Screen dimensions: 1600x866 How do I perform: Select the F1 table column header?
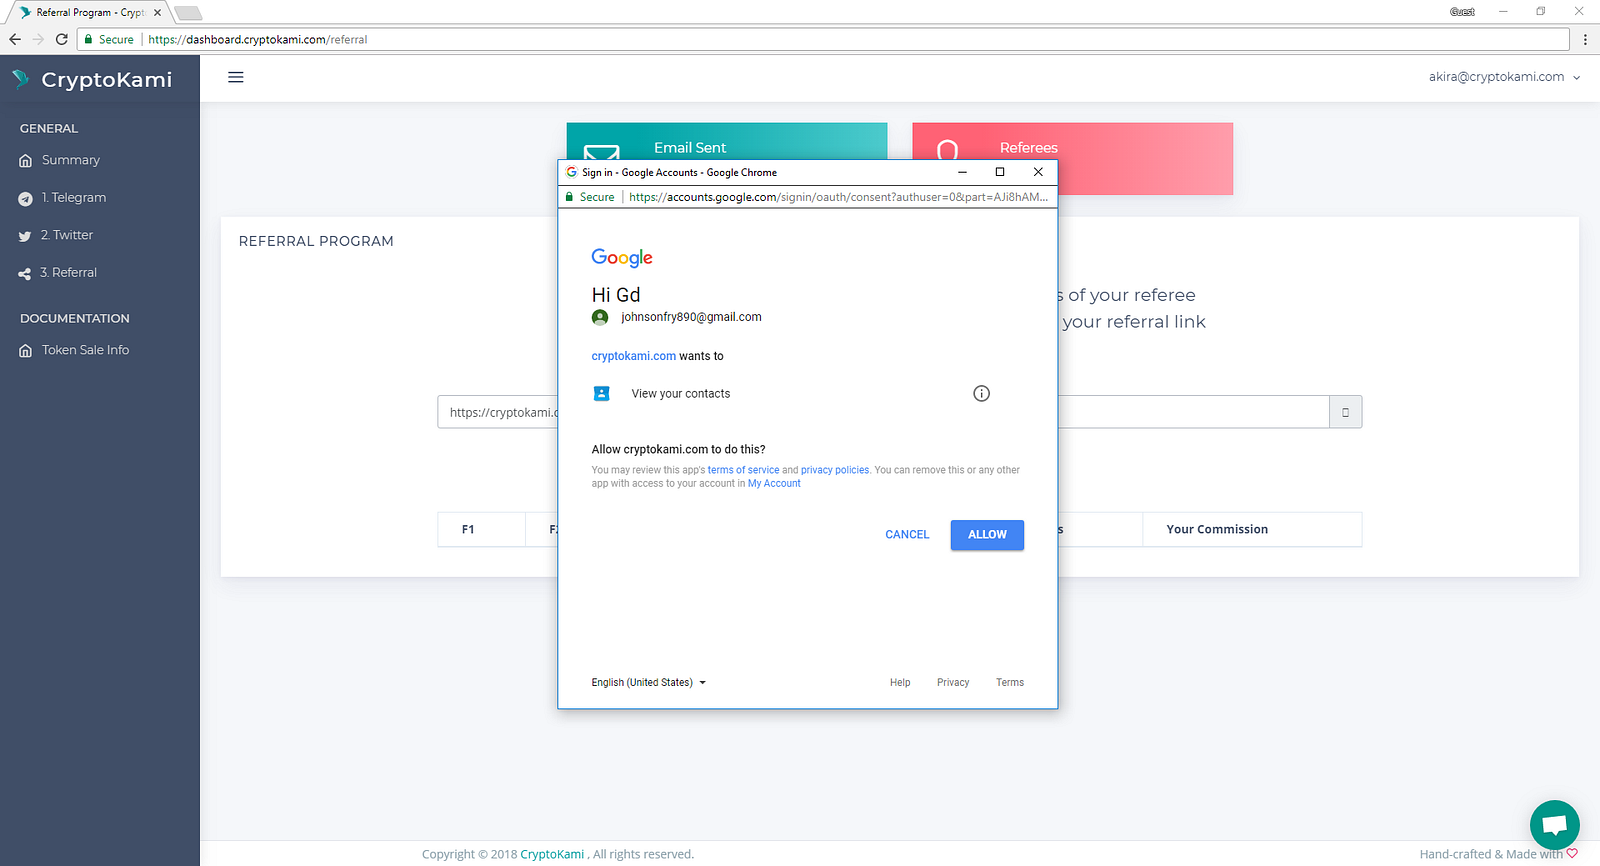[x=482, y=530]
